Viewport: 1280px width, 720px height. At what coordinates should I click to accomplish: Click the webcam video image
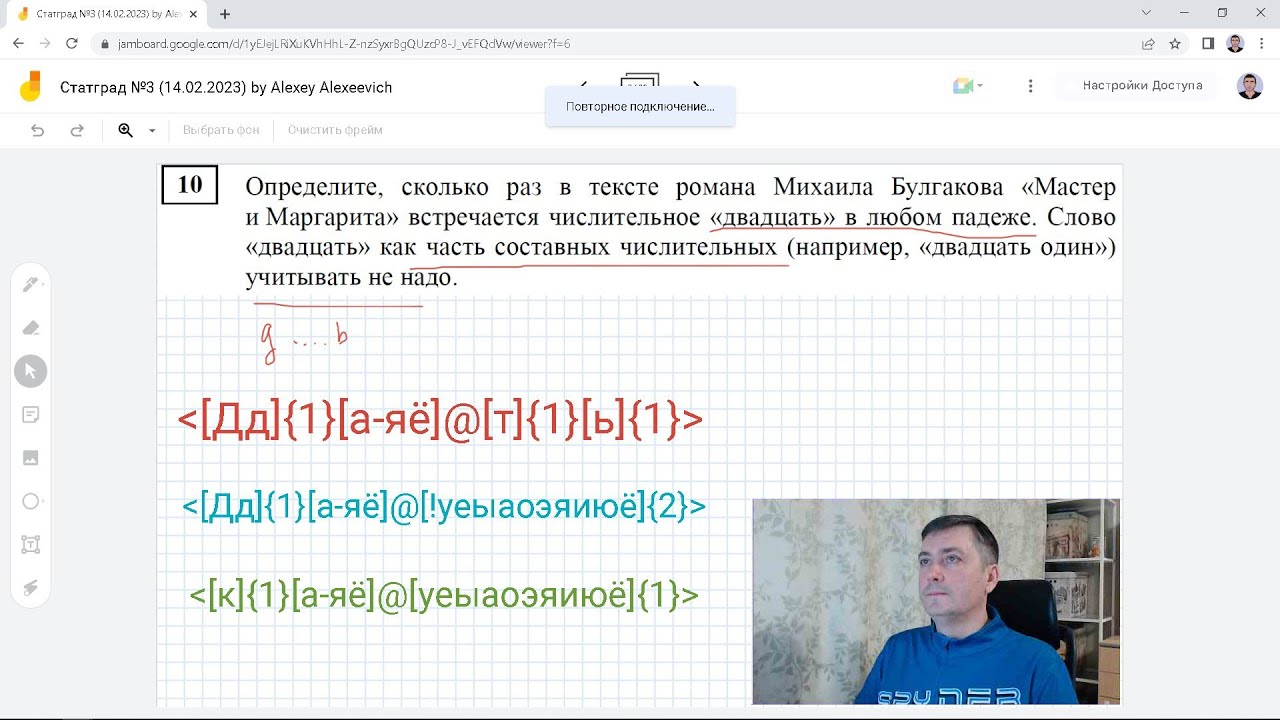(936, 601)
